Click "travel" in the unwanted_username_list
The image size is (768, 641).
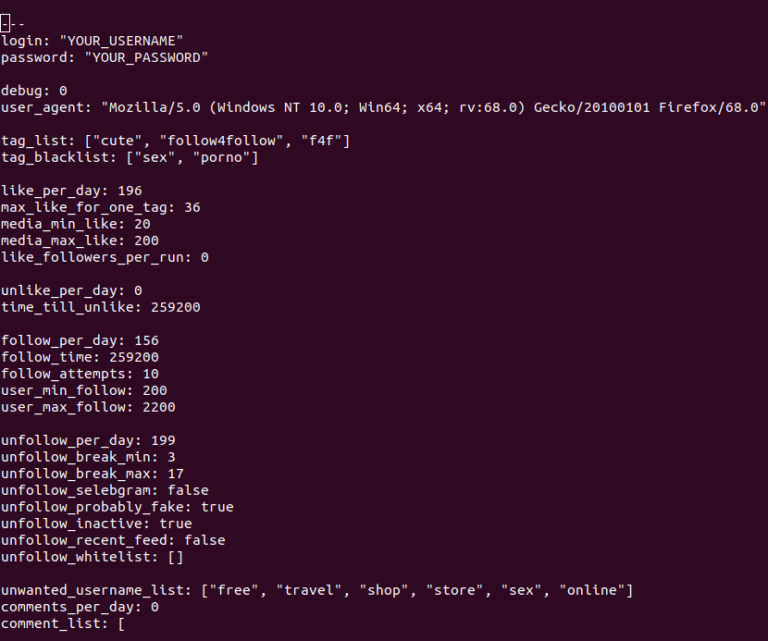[305, 590]
